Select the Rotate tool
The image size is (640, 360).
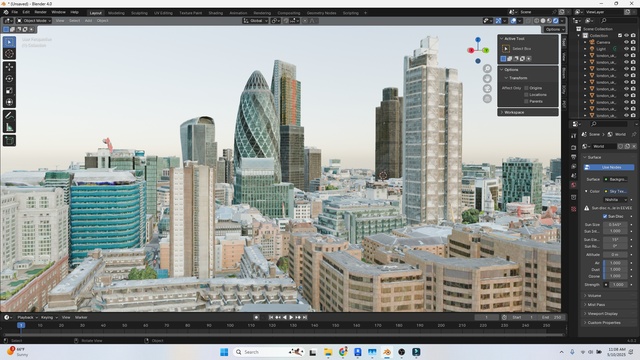9,79
